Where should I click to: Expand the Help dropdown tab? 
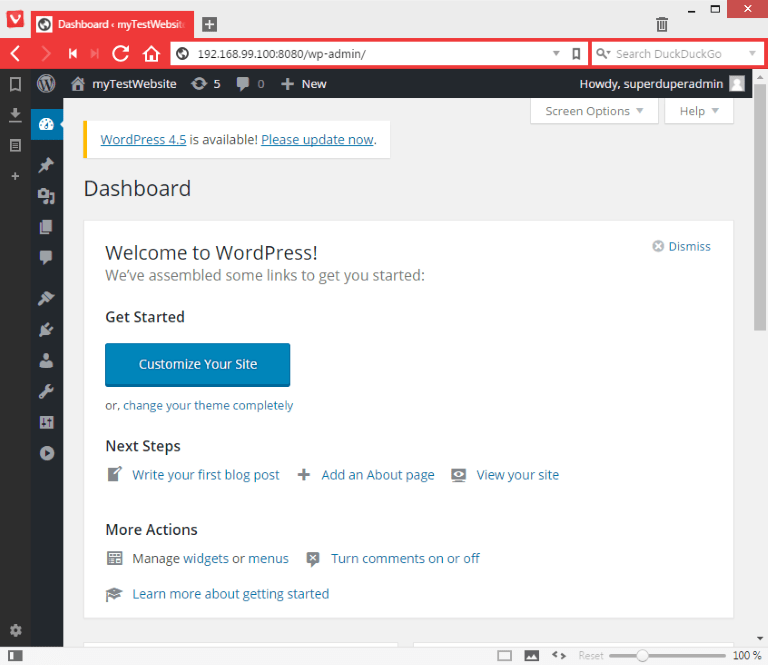pyautogui.click(x=699, y=111)
